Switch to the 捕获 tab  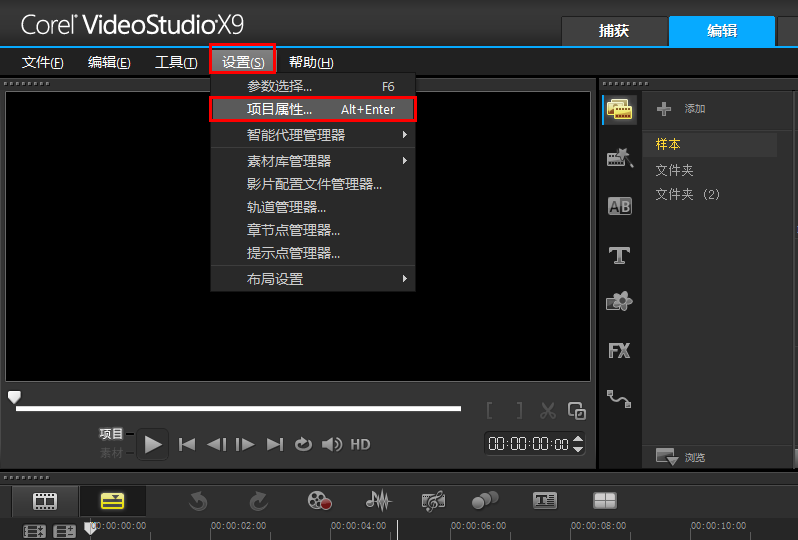tap(613, 31)
